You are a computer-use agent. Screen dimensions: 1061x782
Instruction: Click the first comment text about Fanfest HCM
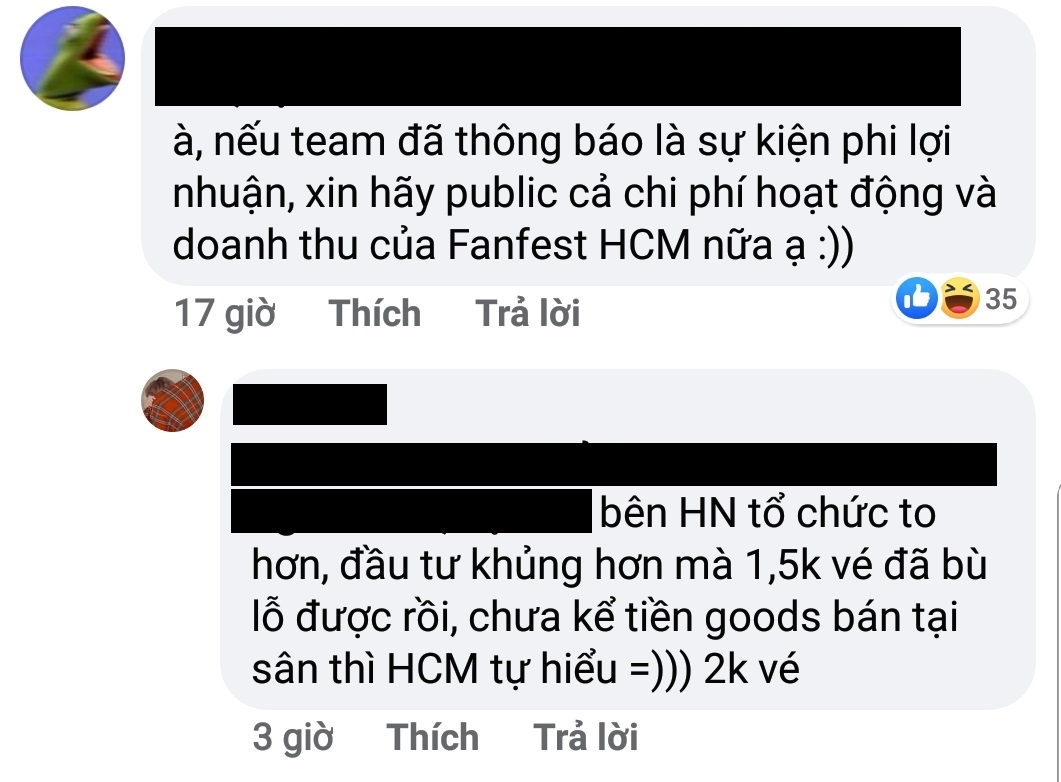[584, 193]
